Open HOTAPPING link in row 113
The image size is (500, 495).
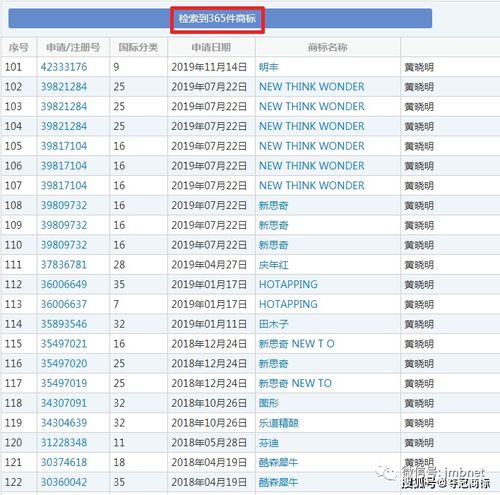click(x=288, y=304)
